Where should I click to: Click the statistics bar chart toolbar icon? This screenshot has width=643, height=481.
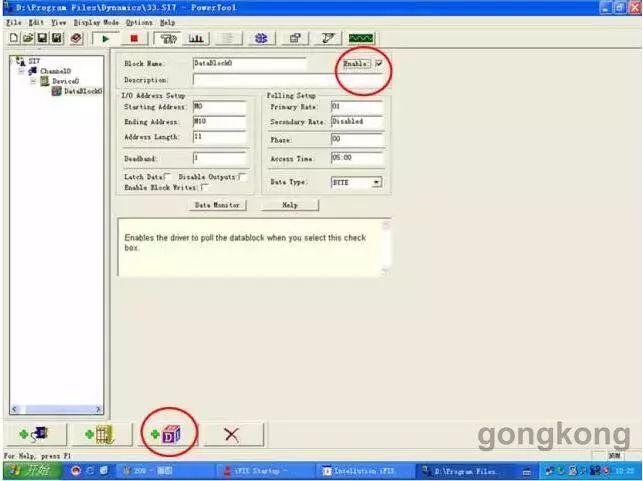(197, 38)
